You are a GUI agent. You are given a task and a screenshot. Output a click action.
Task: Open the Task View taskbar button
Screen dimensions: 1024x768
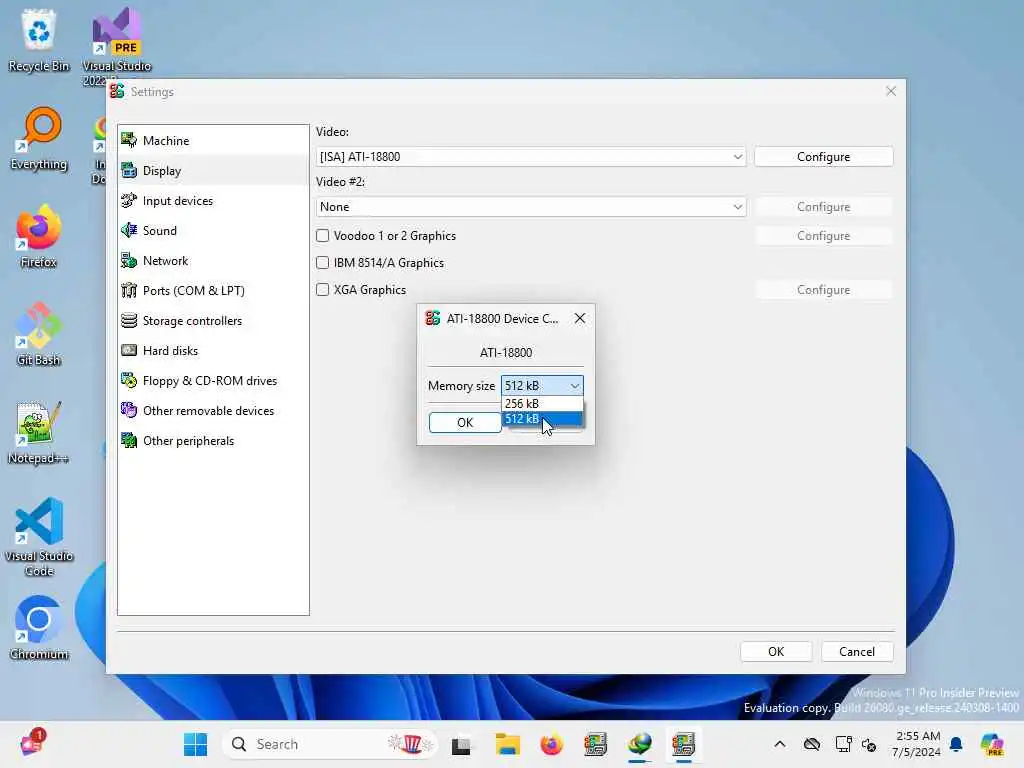pyautogui.click(x=461, y=744)
